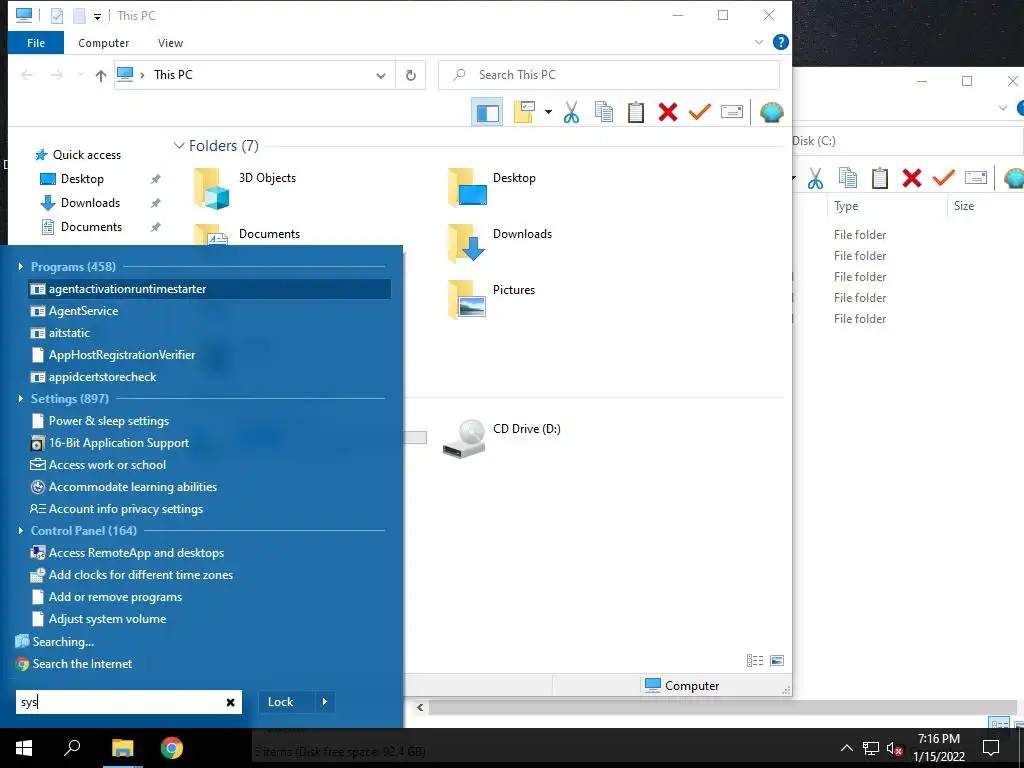Go up one level with the Up arrow
1024x768 pixels.
click(101, 75)
